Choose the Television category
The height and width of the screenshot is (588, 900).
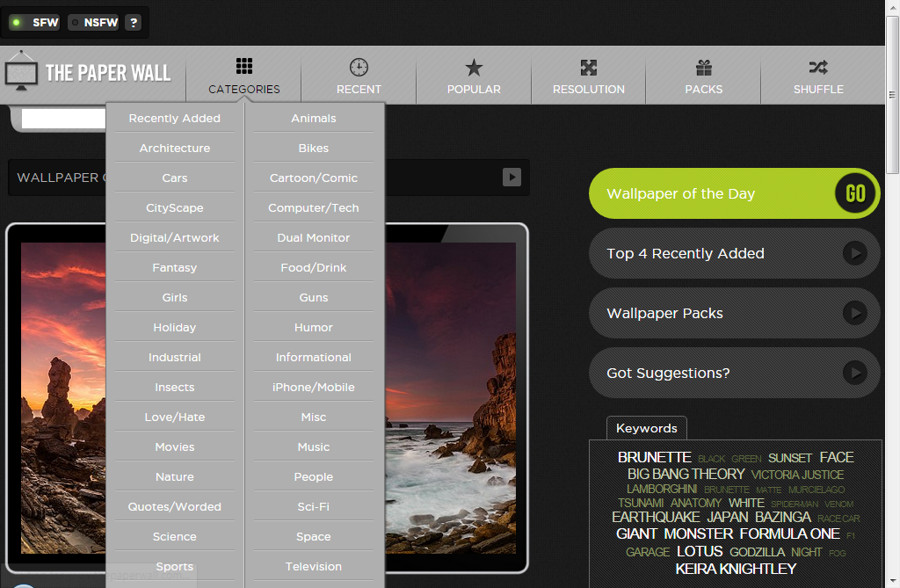[x=313, y=566]
